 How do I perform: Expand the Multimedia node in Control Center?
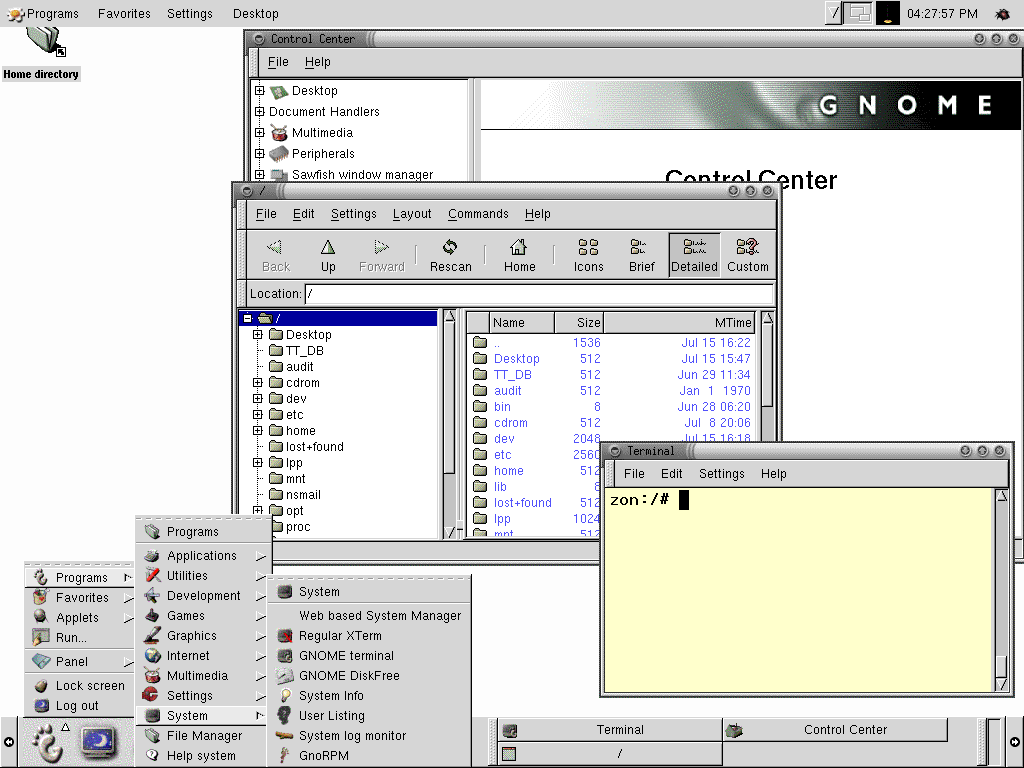point(260,133)
